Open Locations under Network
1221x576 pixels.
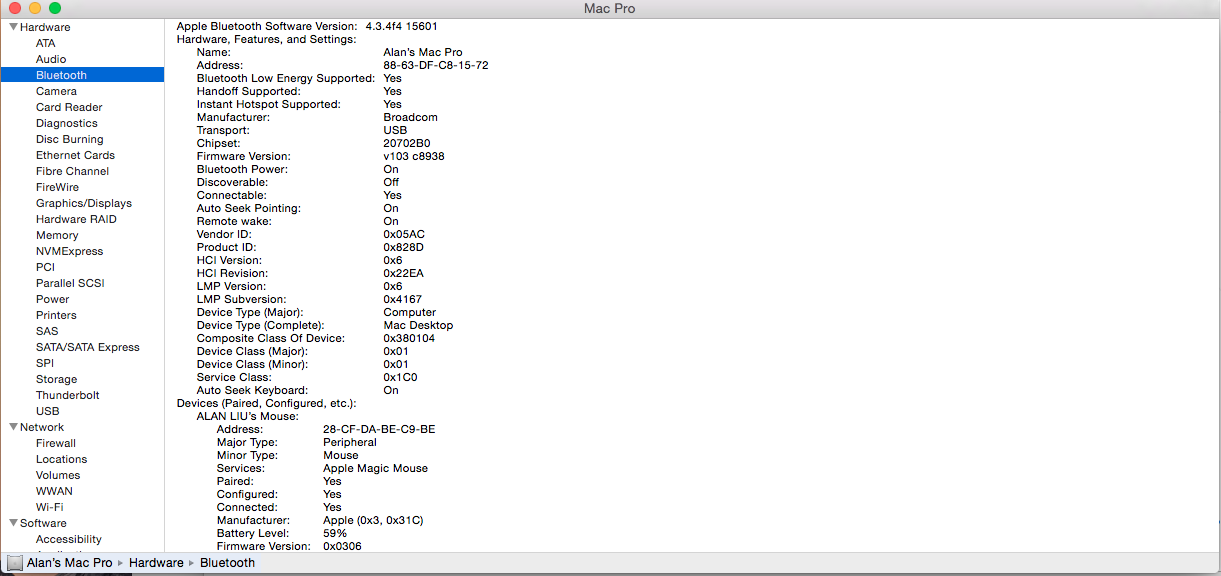(62, 459)
